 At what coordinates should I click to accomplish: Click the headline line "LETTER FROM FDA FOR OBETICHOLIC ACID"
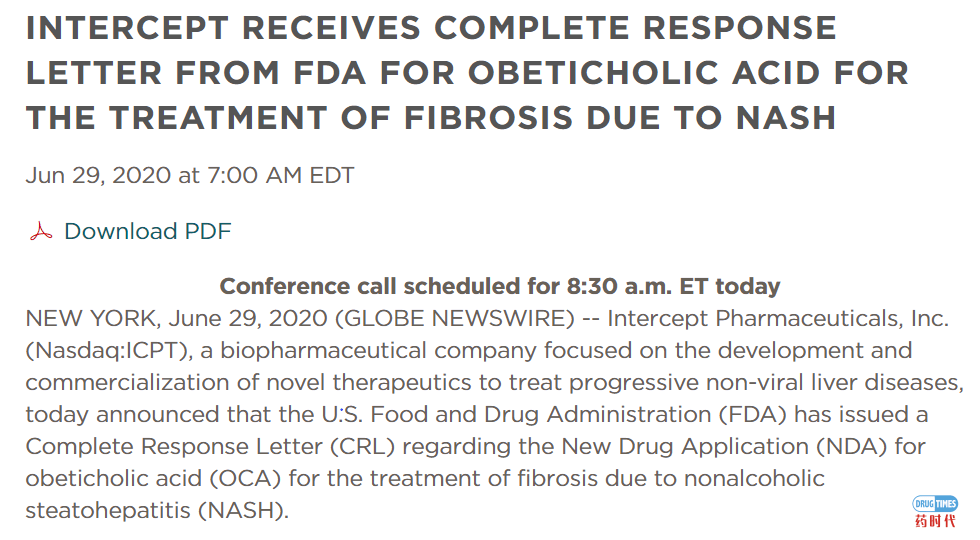467,73
